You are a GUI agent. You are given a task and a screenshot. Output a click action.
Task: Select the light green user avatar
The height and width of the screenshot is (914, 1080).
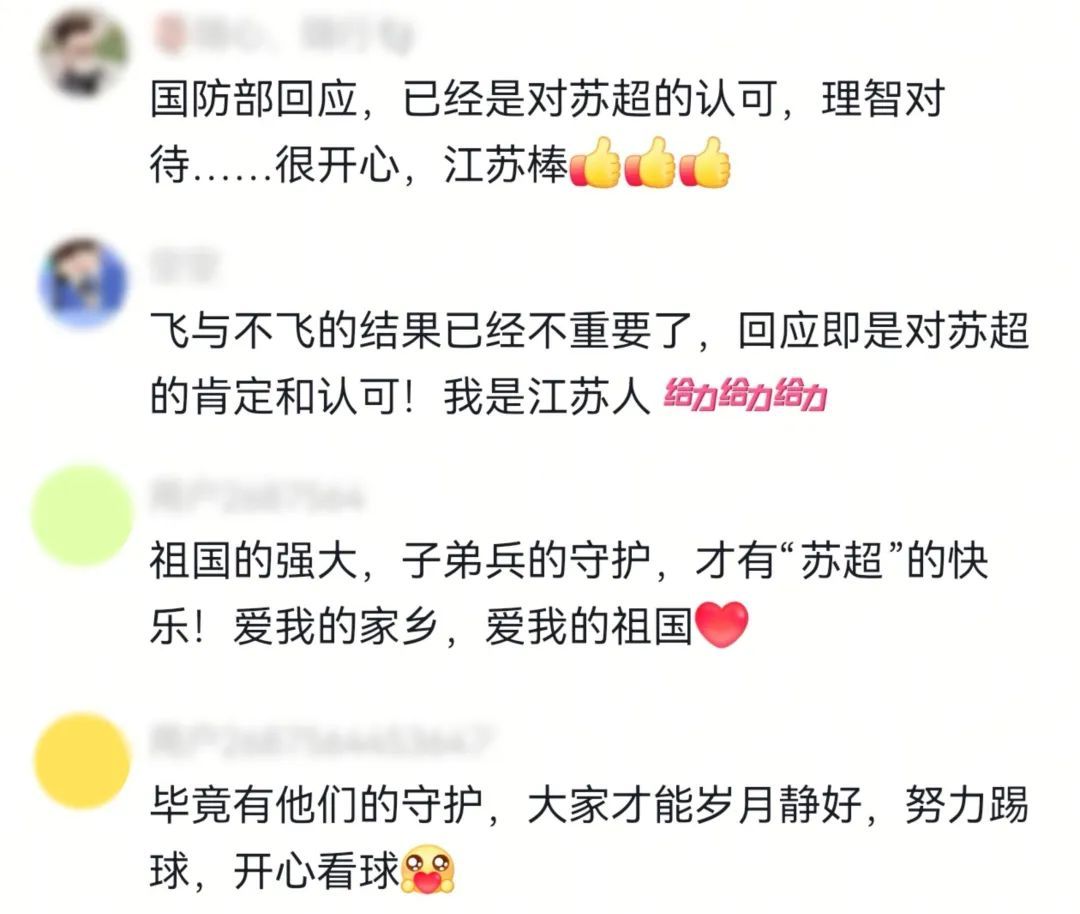coord(82,515)
